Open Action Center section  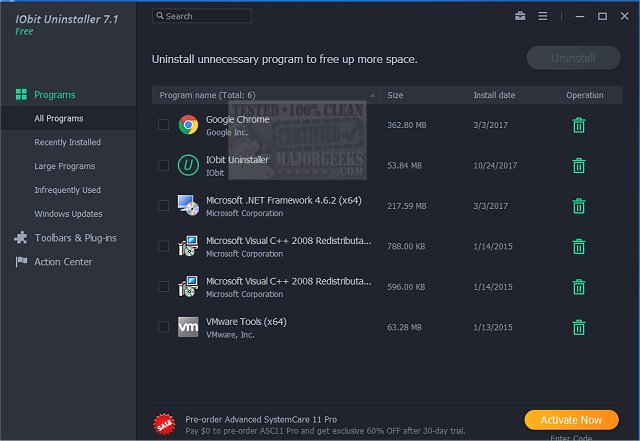pos(63,262)
